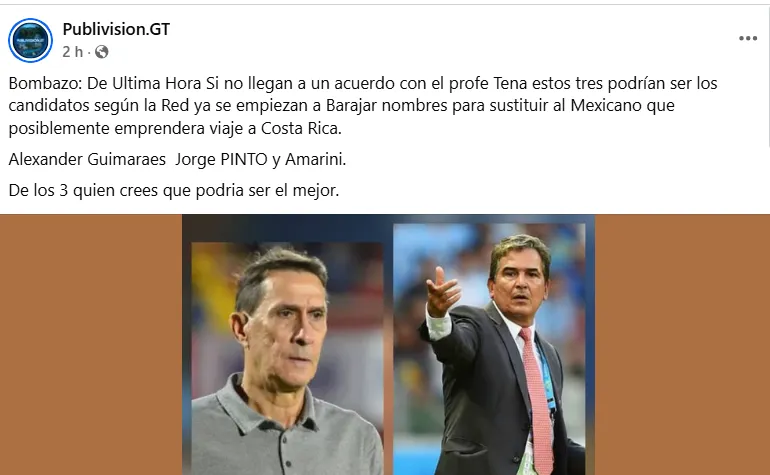770x475 pixels.
Task: Open the three-dot post options menu
Action: (x=747, y=38)
